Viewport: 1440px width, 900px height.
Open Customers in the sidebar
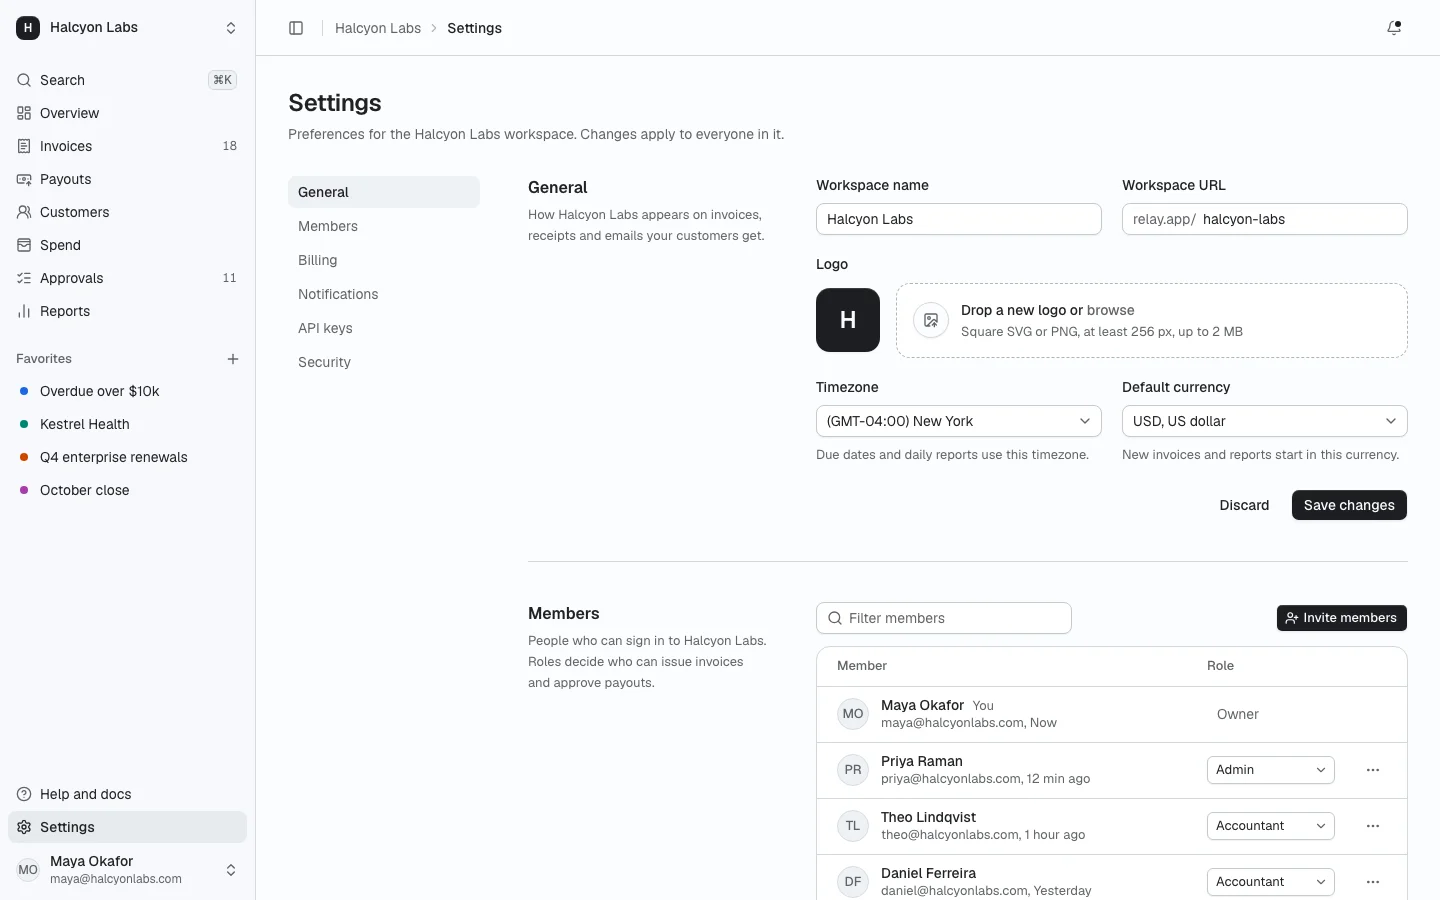pyautogui.click(x=127, y=212)
